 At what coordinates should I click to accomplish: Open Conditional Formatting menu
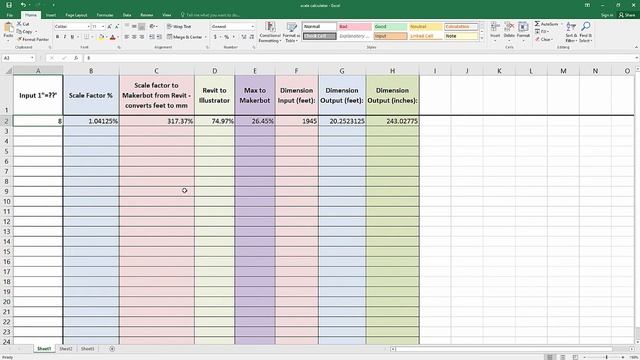270,32
